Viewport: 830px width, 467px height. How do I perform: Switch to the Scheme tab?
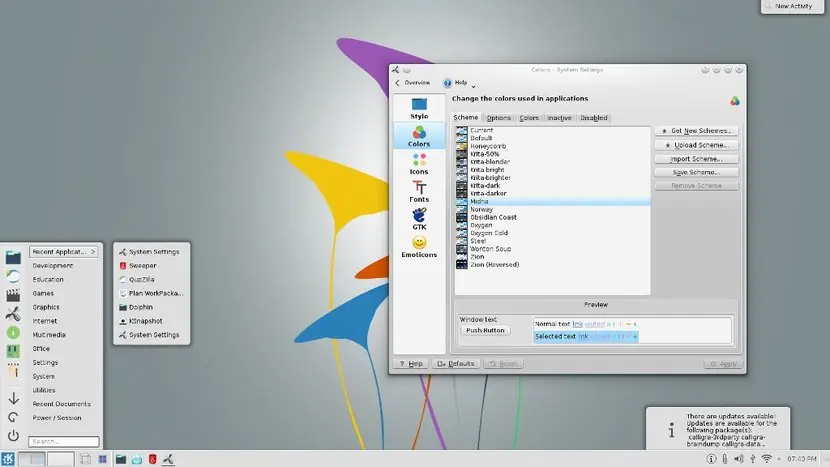tap(465, 118)
